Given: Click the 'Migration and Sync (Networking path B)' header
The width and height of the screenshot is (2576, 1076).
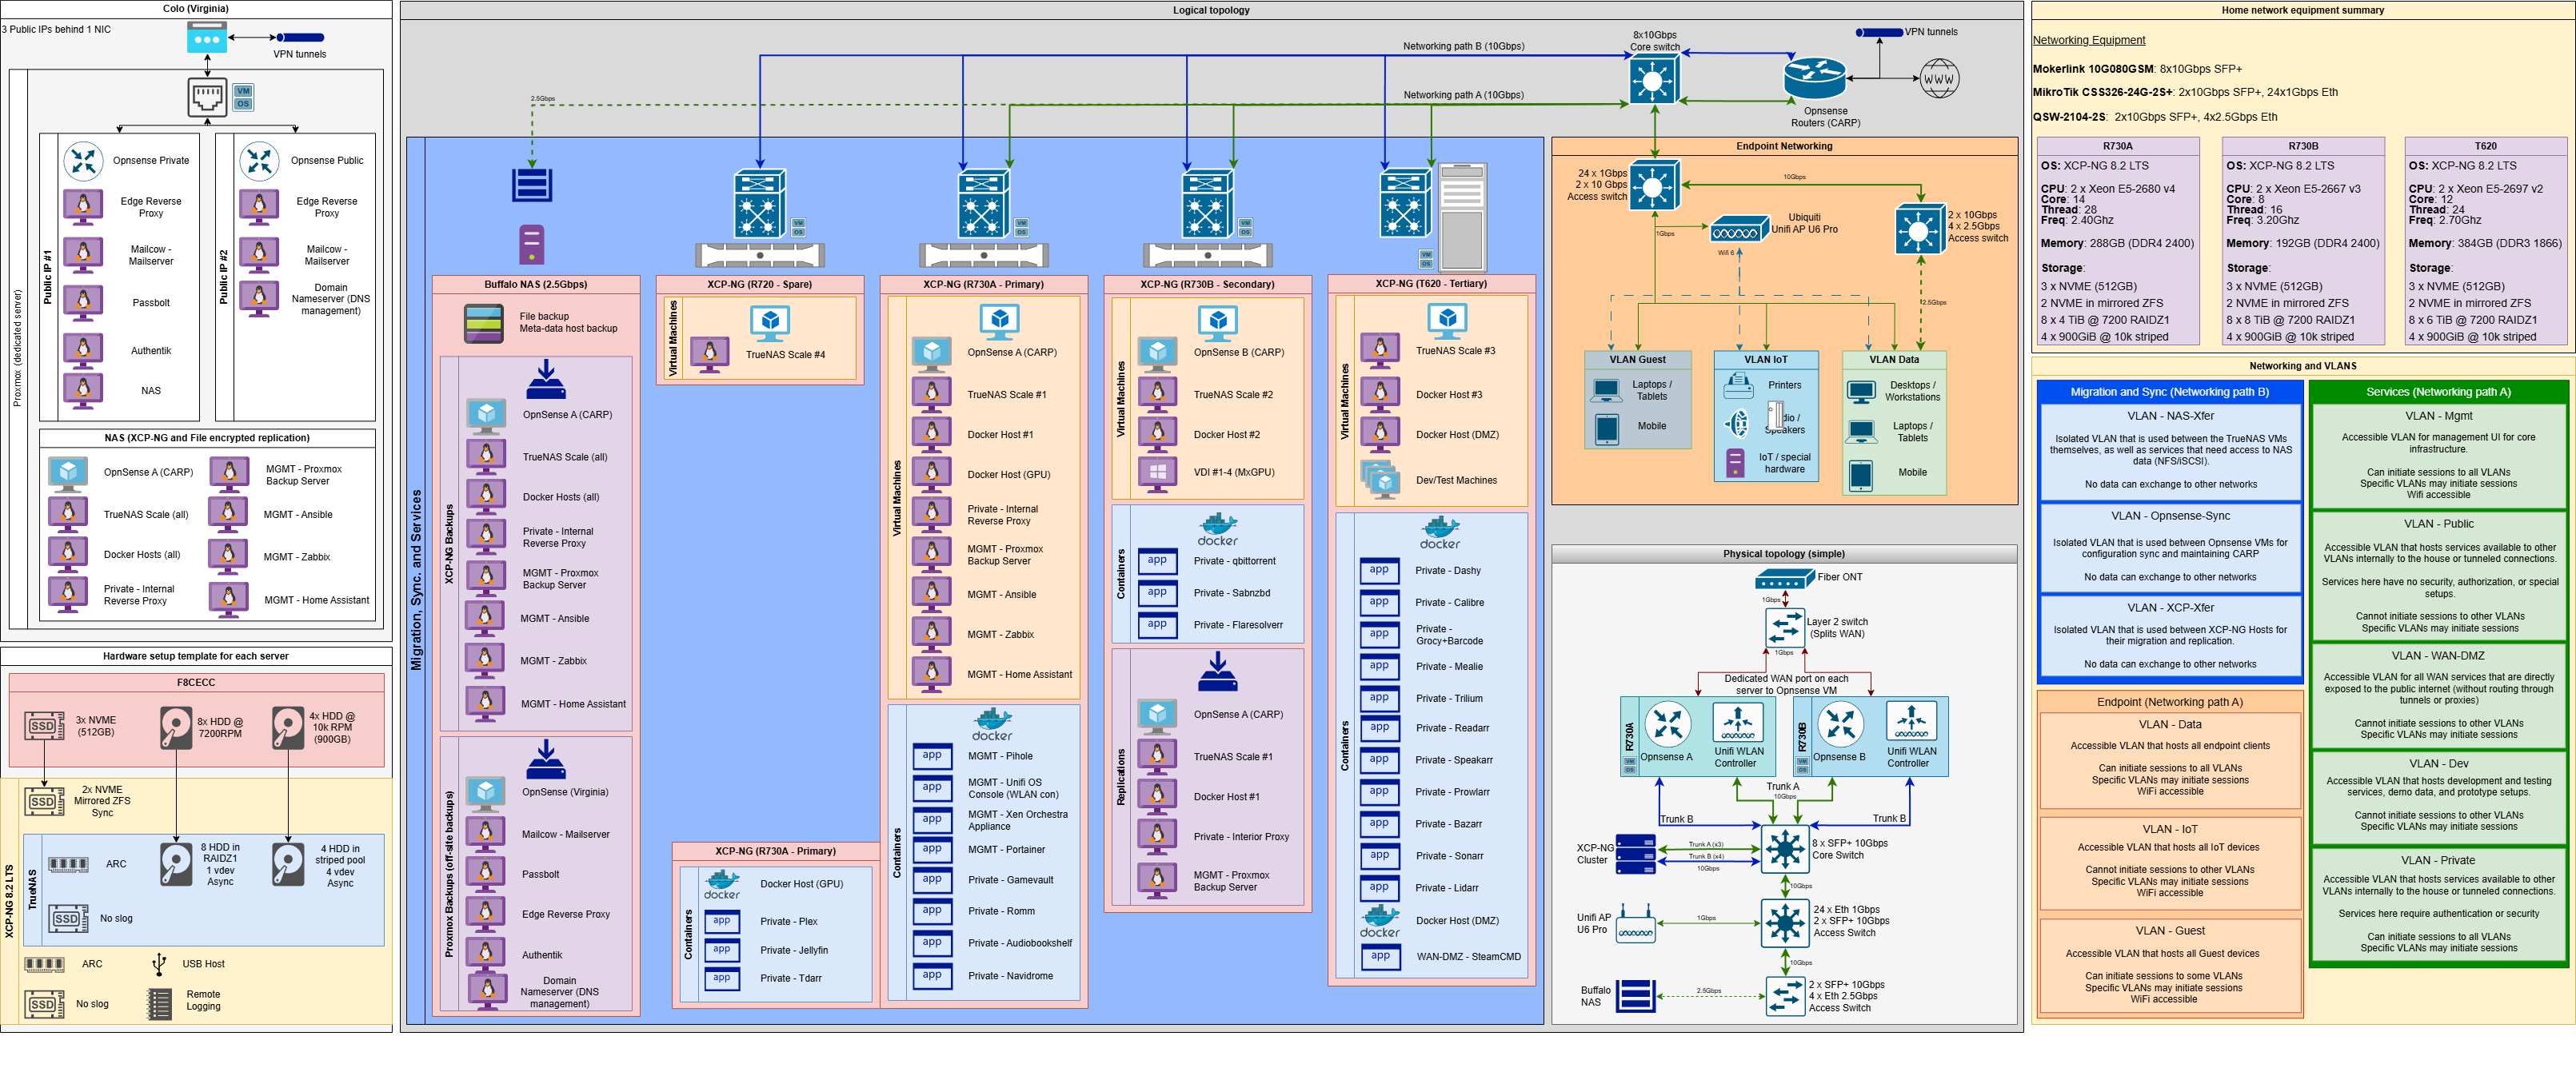Looking at the screenshot, I should click(x=2169, y=392).
